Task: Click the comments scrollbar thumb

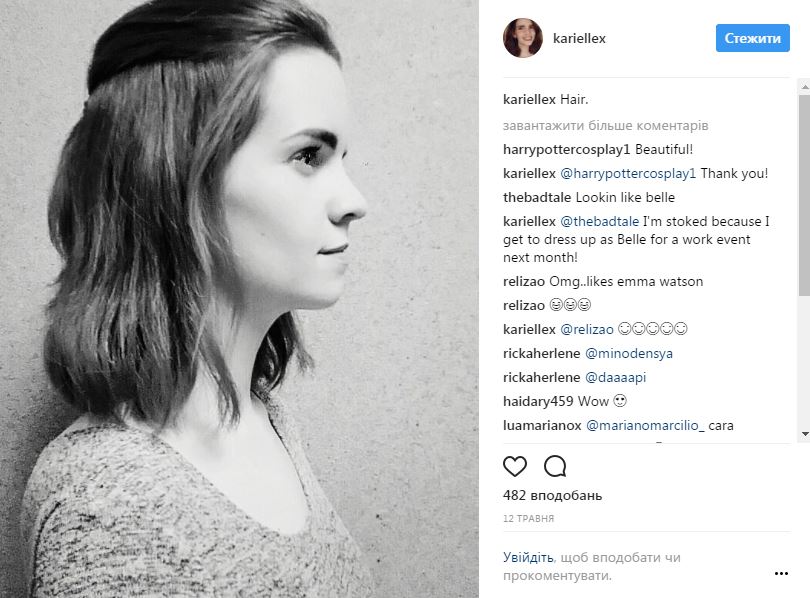Action: 804,195
